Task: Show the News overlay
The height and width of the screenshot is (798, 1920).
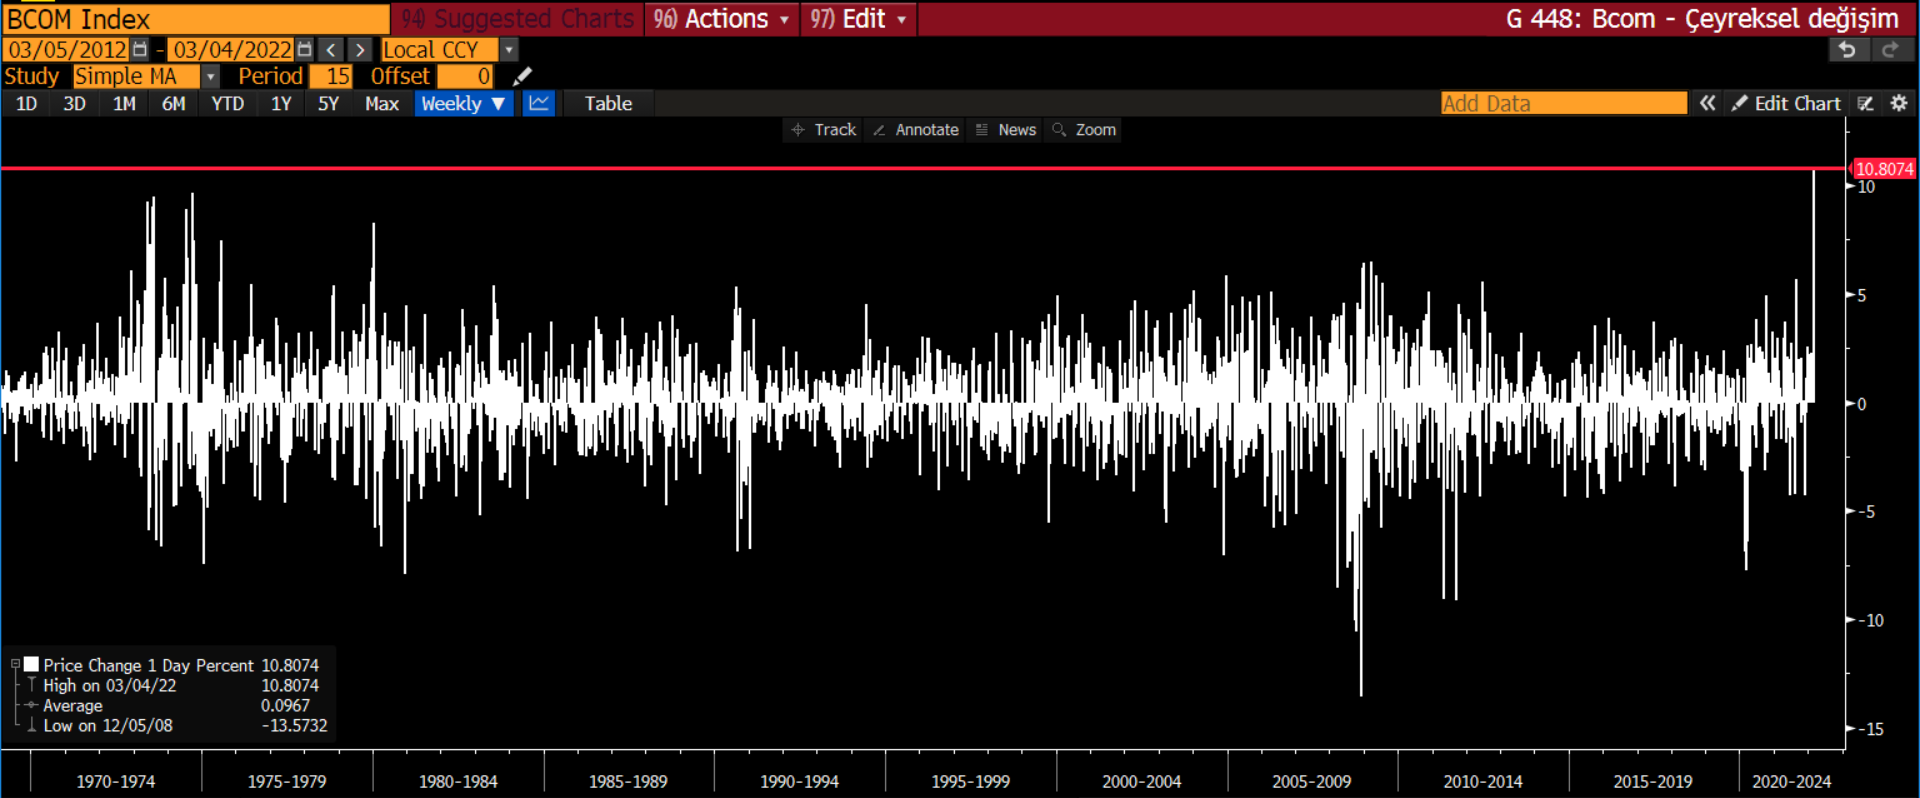Action: point(1006,130)
